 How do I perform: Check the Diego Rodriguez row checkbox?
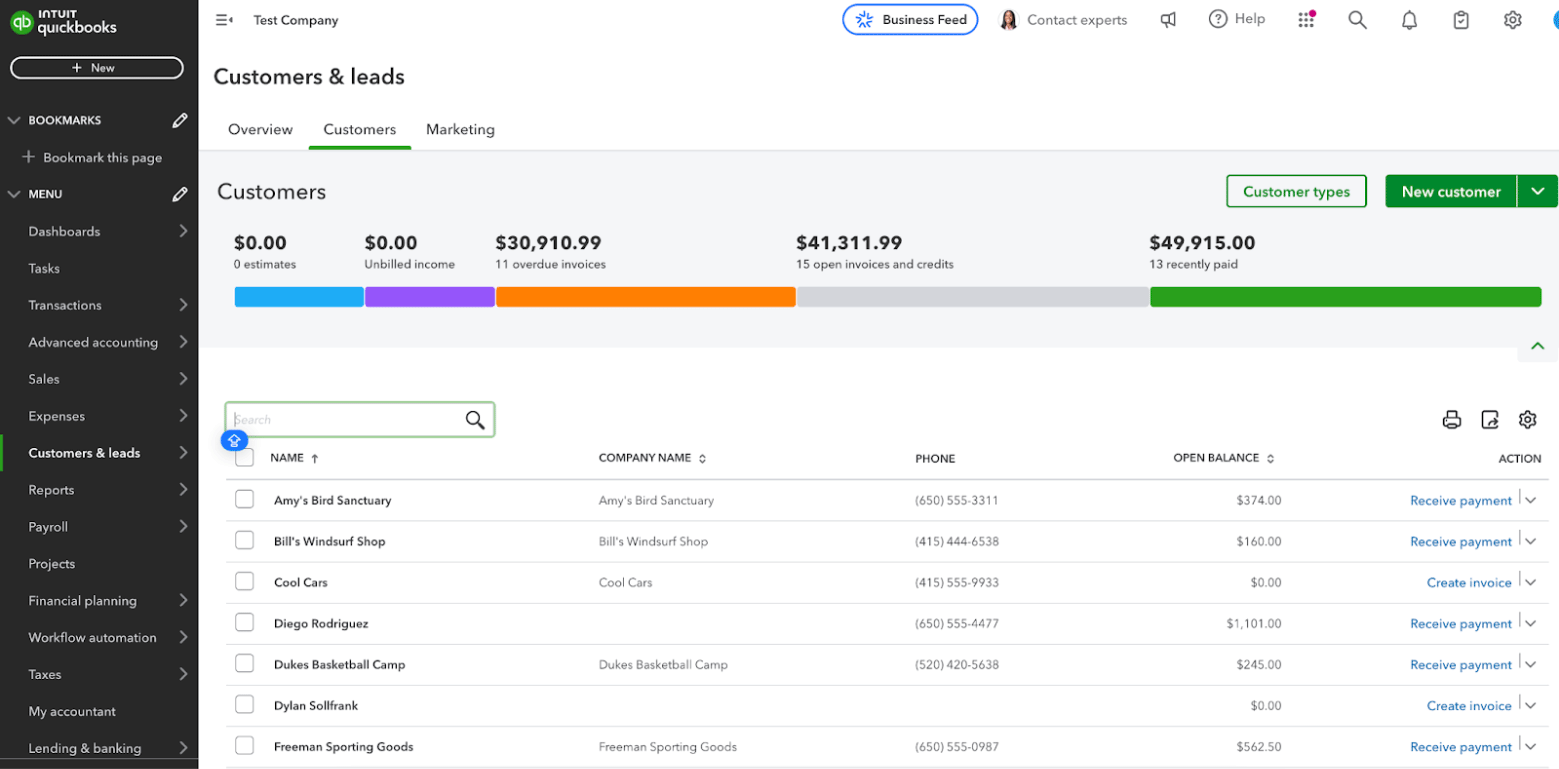[x=245, y=622]
